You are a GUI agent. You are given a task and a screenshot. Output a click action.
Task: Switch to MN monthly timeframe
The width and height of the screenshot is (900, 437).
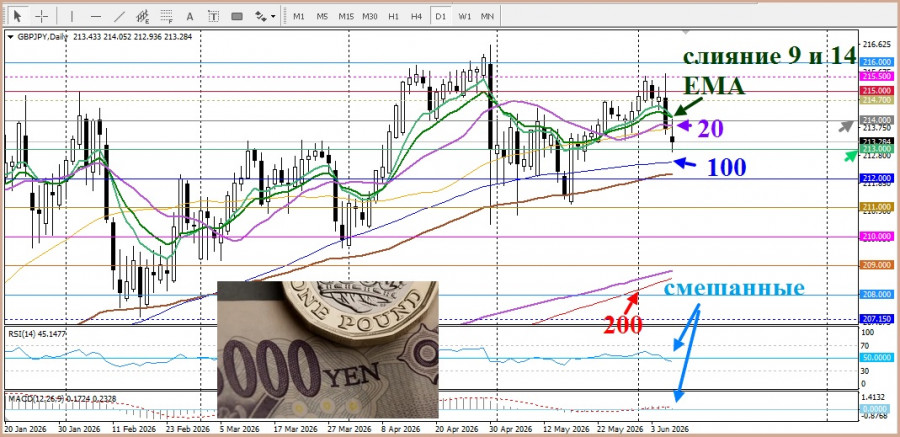487,16
